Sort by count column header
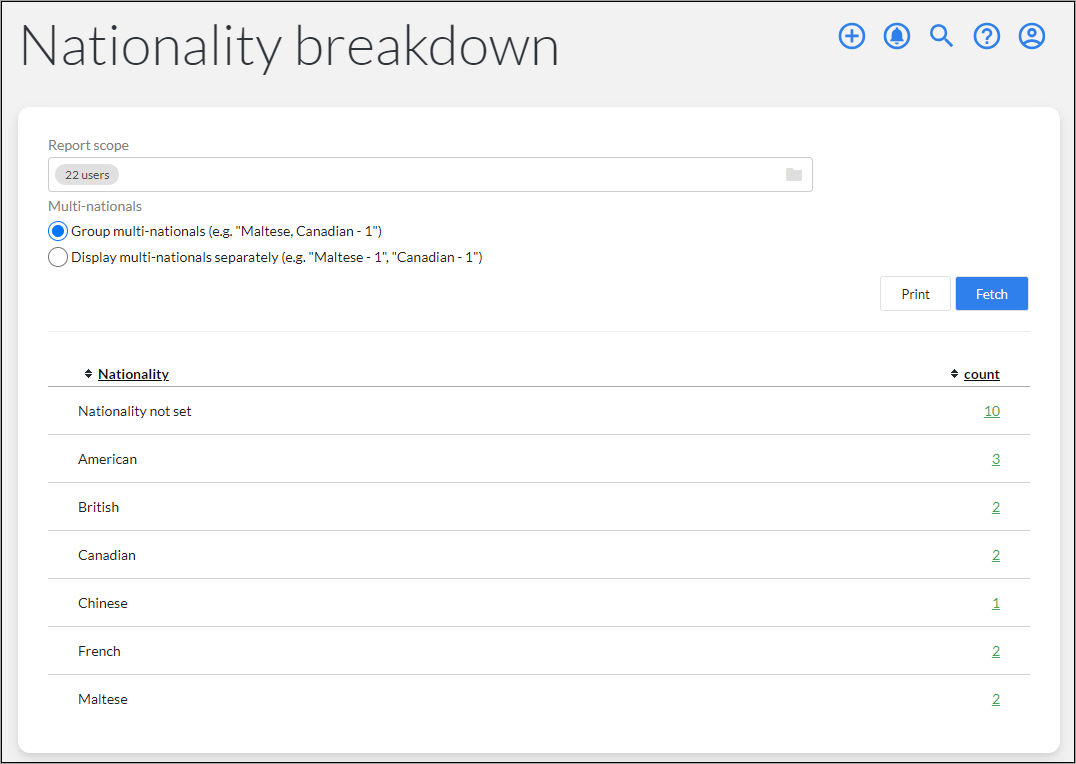Screen dimensions: 1076x764 (981, 374)
